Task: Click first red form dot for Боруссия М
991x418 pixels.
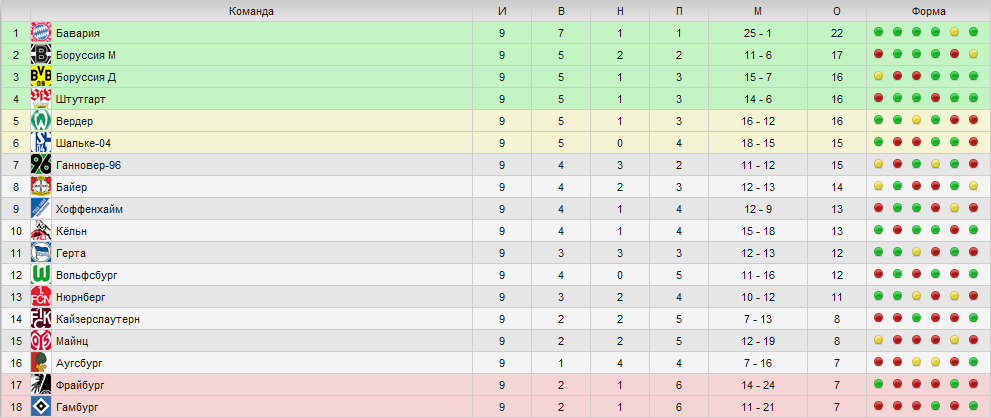Action: pos(879,54)
